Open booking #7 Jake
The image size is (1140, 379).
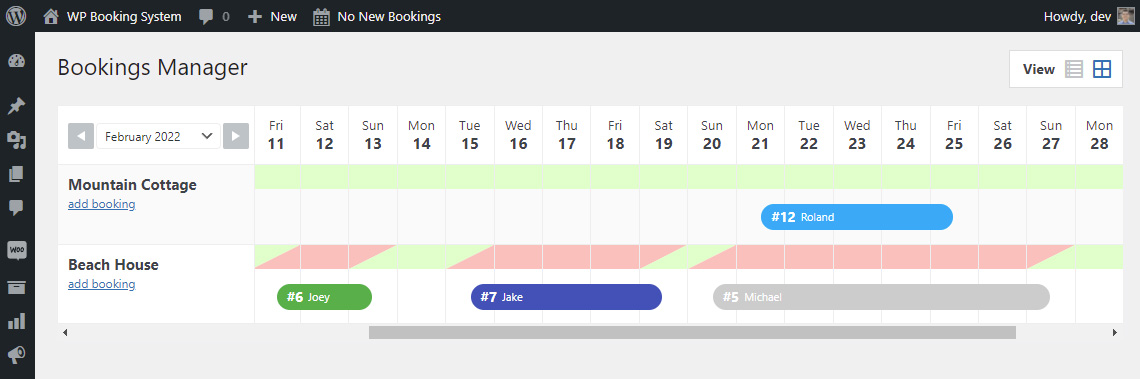coord(566,297)
